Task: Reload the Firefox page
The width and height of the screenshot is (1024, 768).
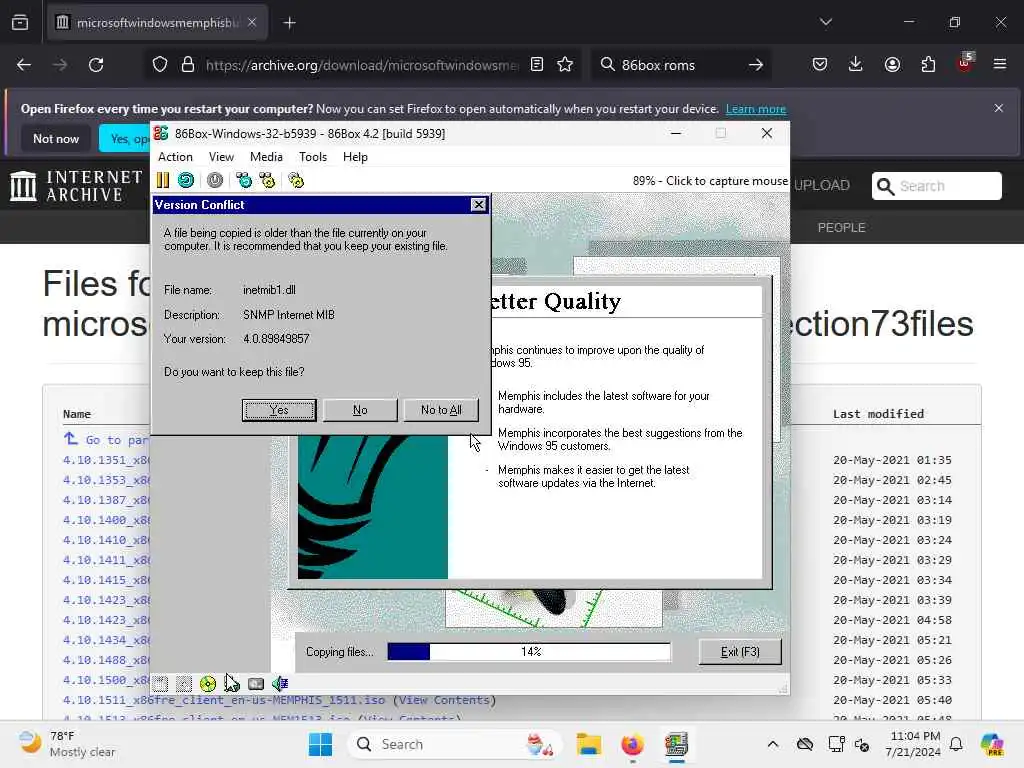Action: click(96, 65)
